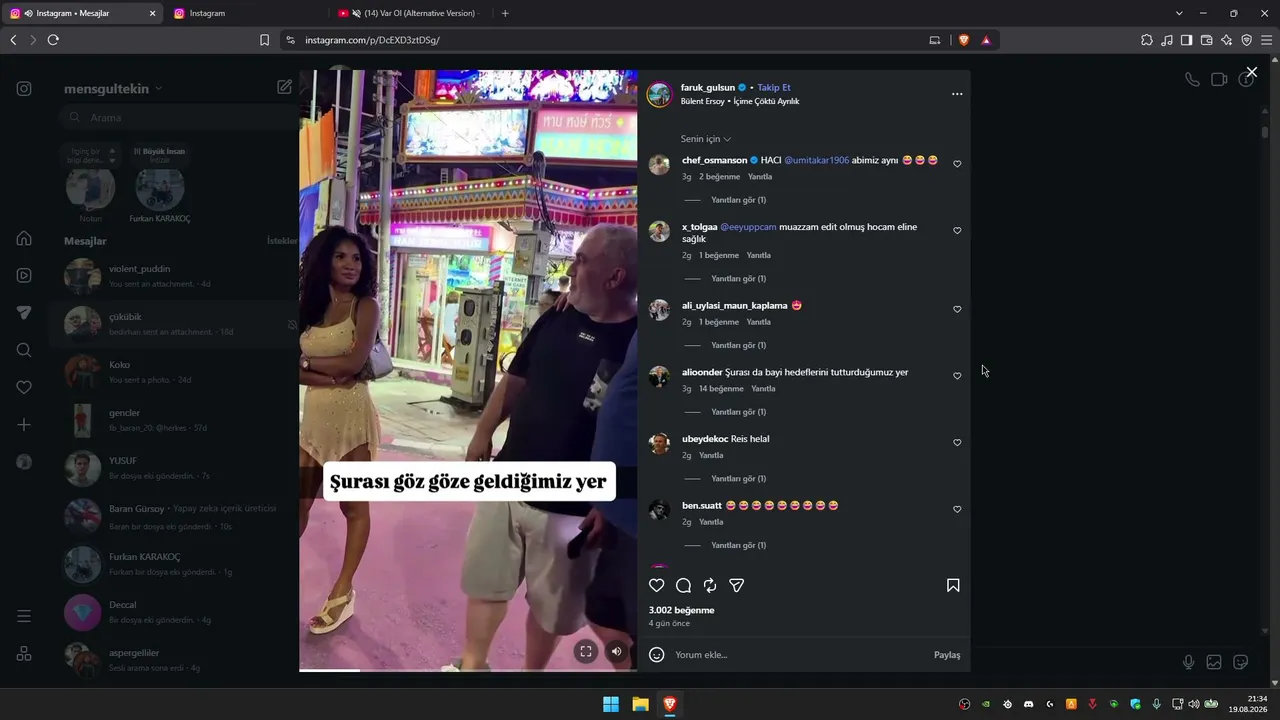Like ubeydekoc's comment
1280x720 pixels.
(957, 443)
